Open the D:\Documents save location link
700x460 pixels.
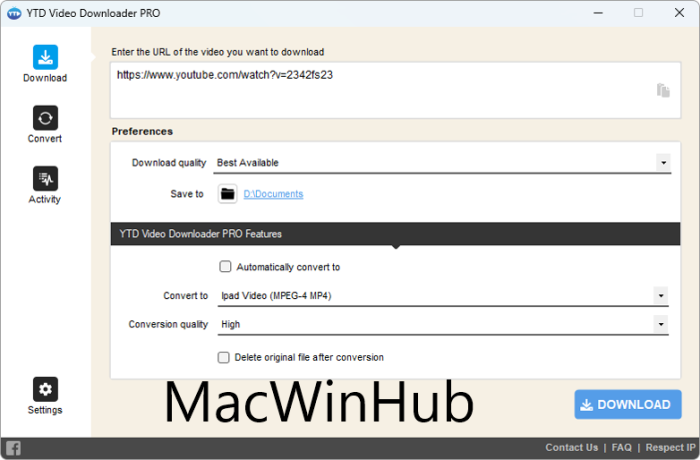(x=273, y=194)
